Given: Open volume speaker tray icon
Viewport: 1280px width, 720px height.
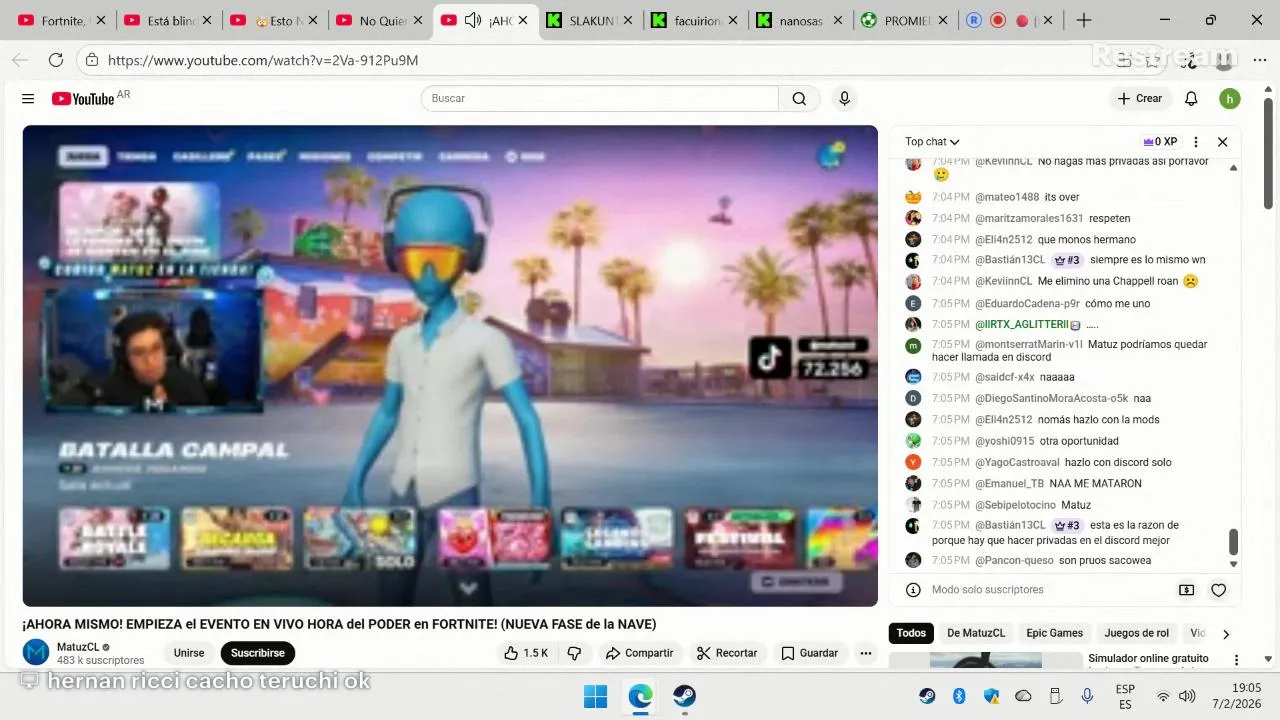Looking at the screenshot, I should point(1187,696).
